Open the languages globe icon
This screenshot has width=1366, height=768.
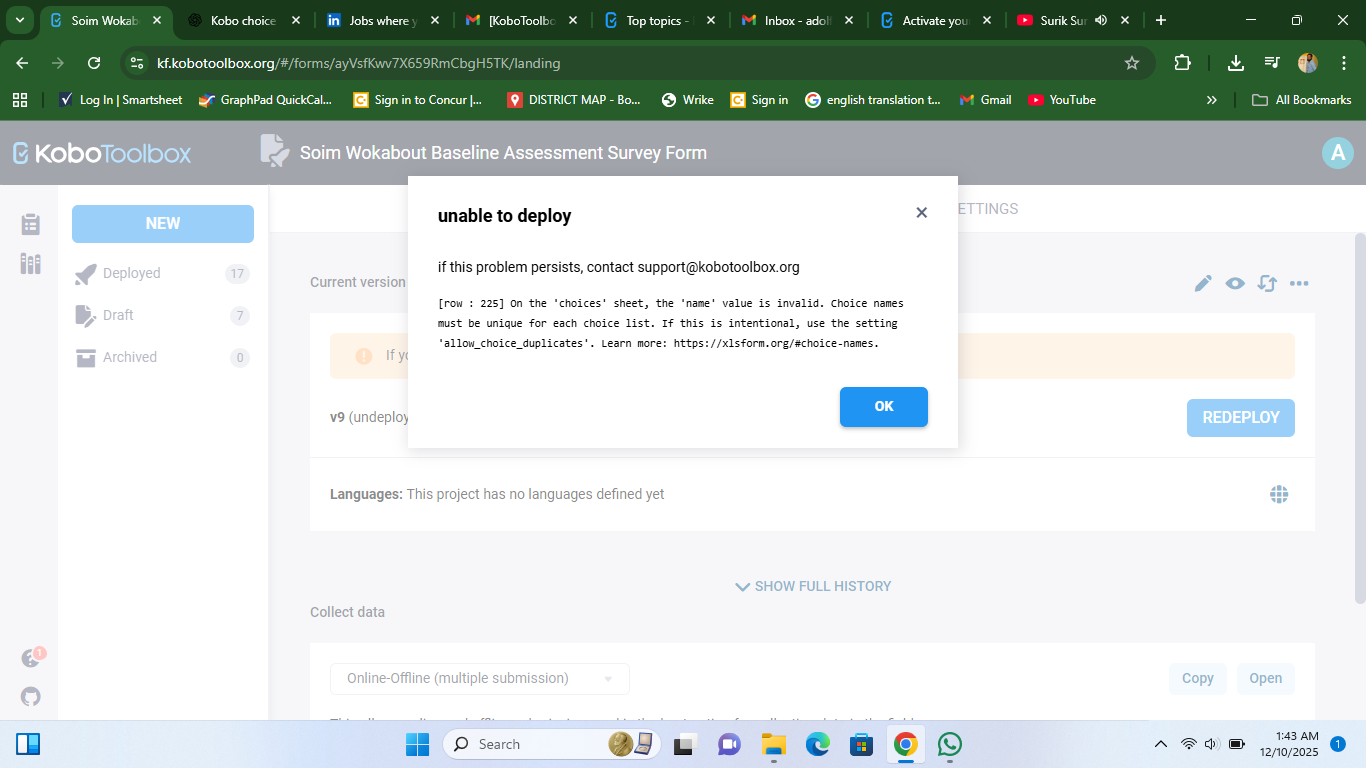tap(1278, 494)
